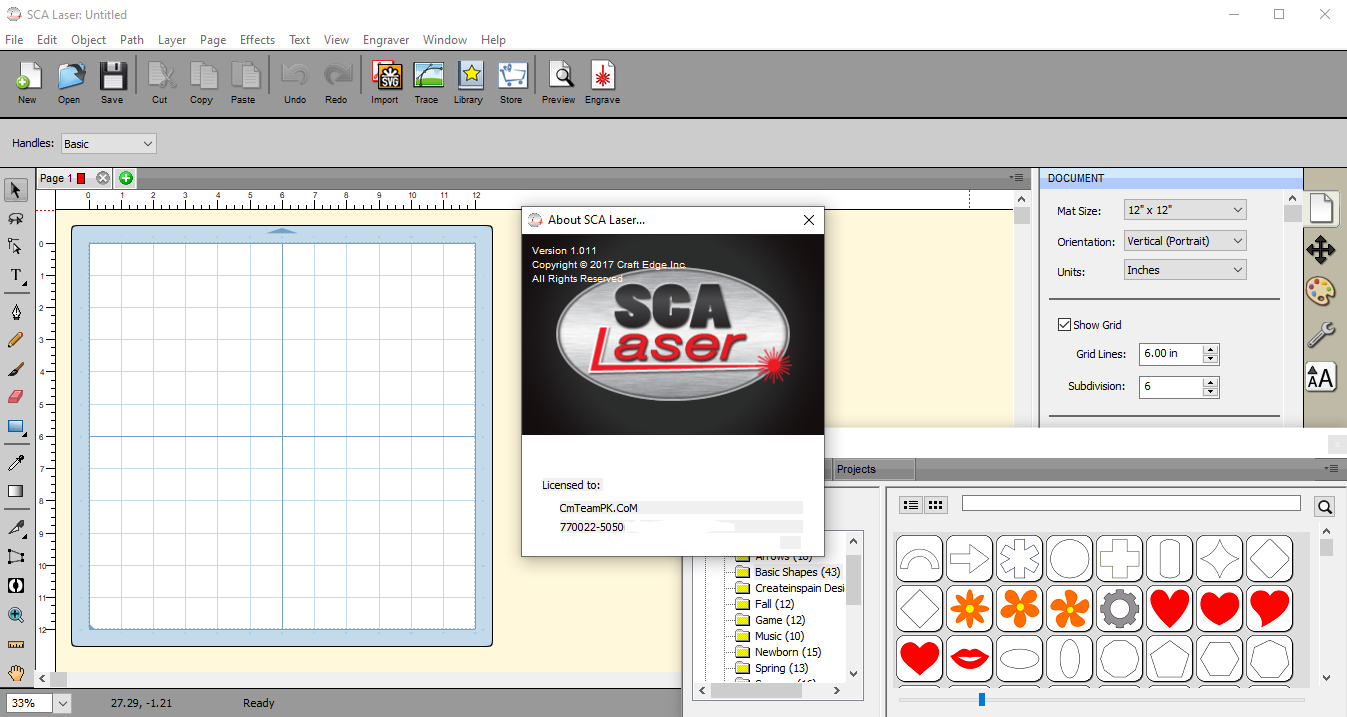Screen dimensions: 1347x717
Task: Adjust the library thumbnail size slider
Action: click(982, 700)
